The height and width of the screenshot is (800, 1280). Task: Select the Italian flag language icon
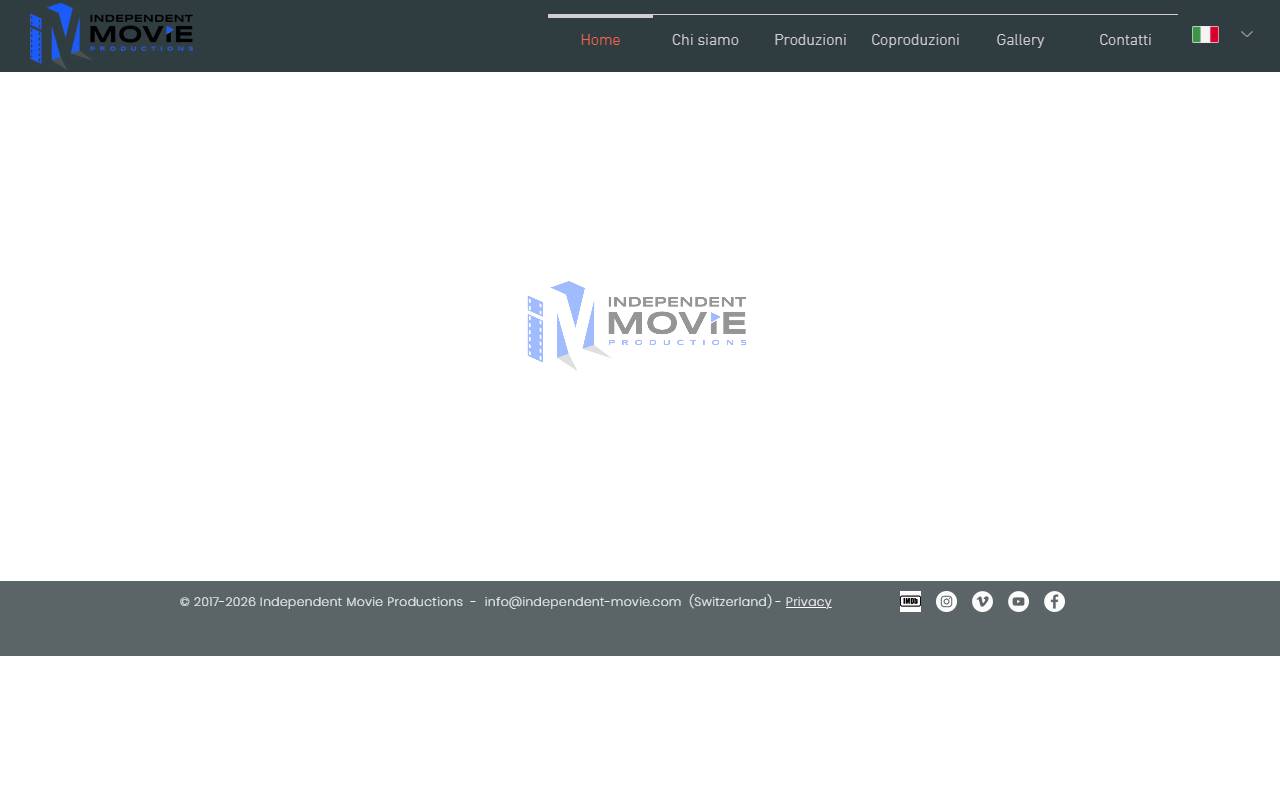[1205, 34]
